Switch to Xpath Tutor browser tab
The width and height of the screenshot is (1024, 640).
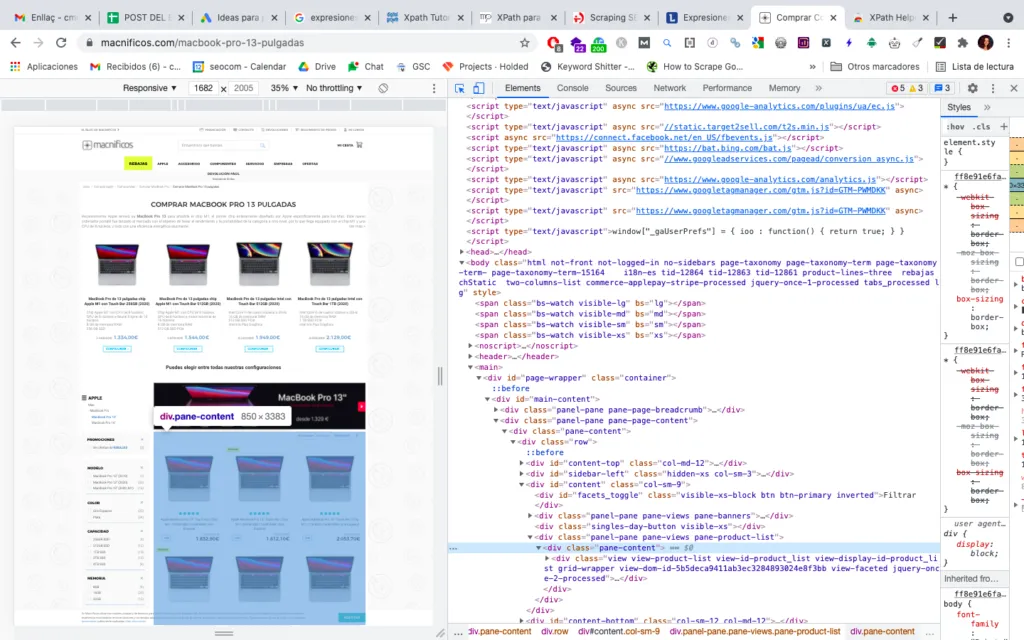click(424, 18)
